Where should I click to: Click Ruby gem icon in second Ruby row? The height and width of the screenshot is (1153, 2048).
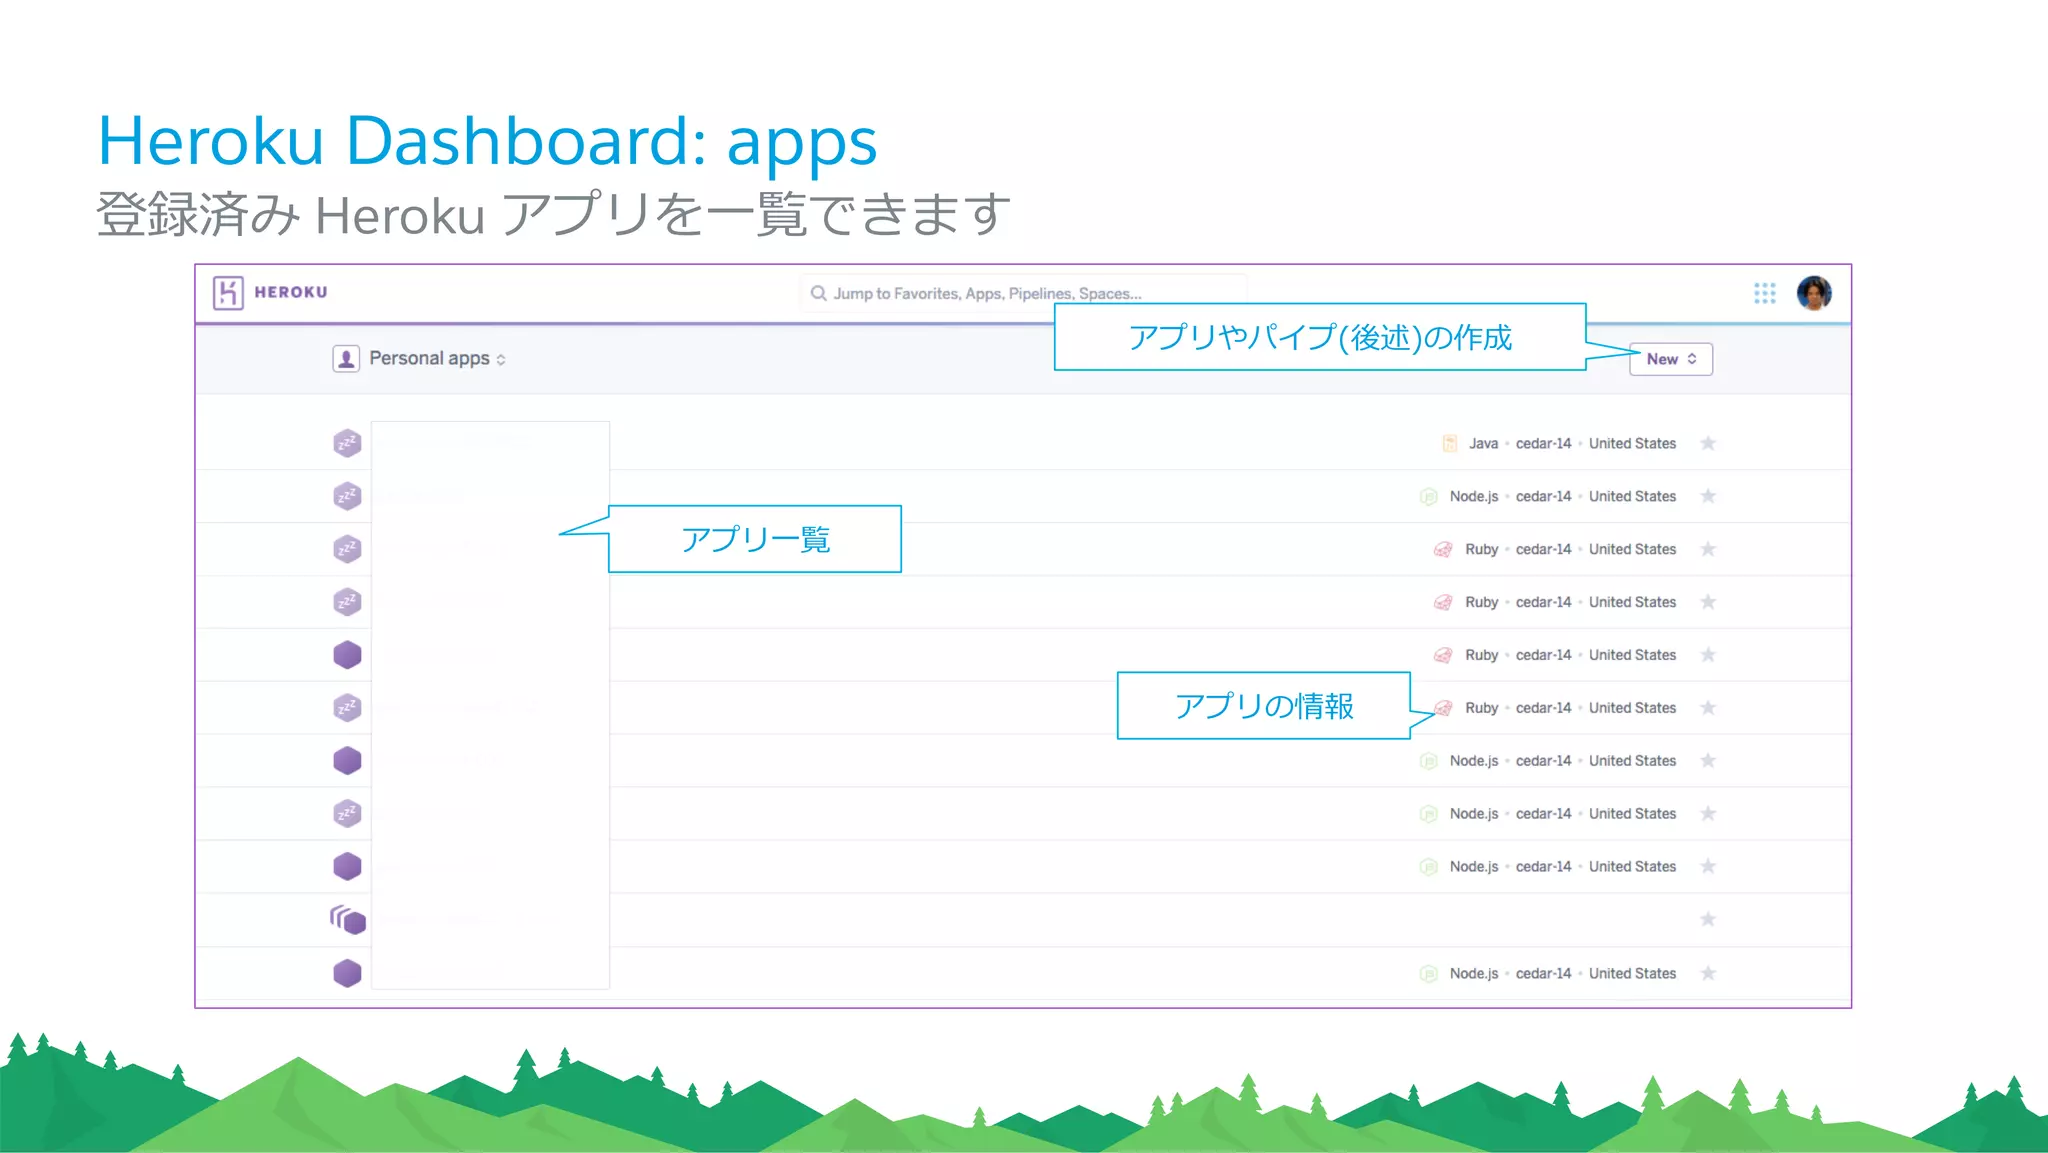[x=1443, y=602]
